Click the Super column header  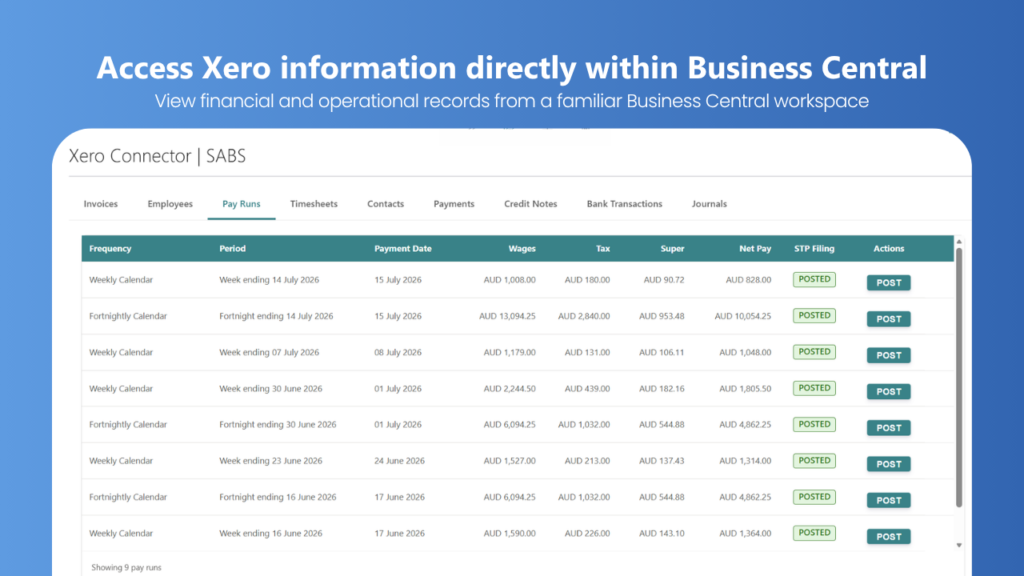click(x=672, y=249)
